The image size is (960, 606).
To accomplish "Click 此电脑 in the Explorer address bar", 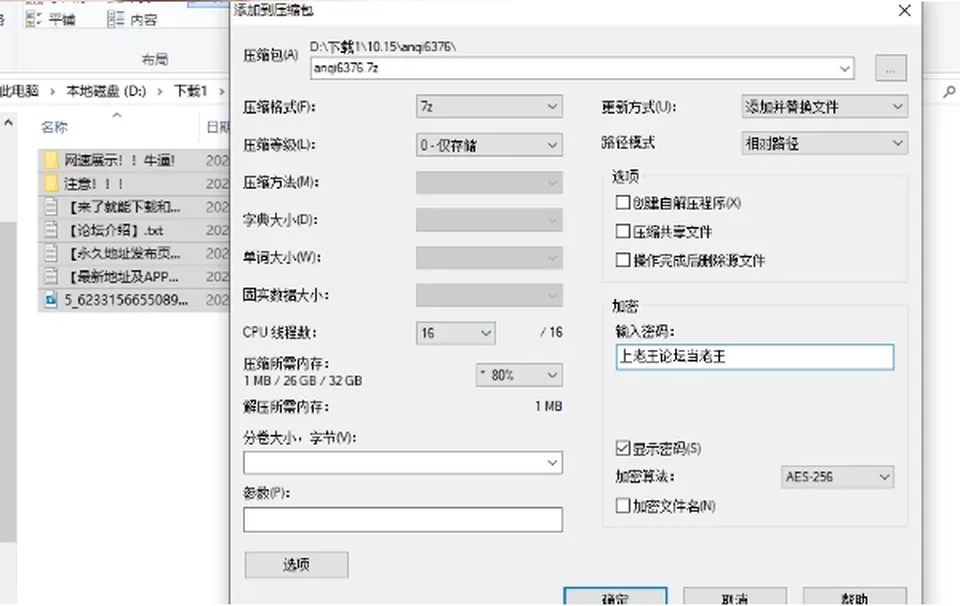I will click(18, 92).
